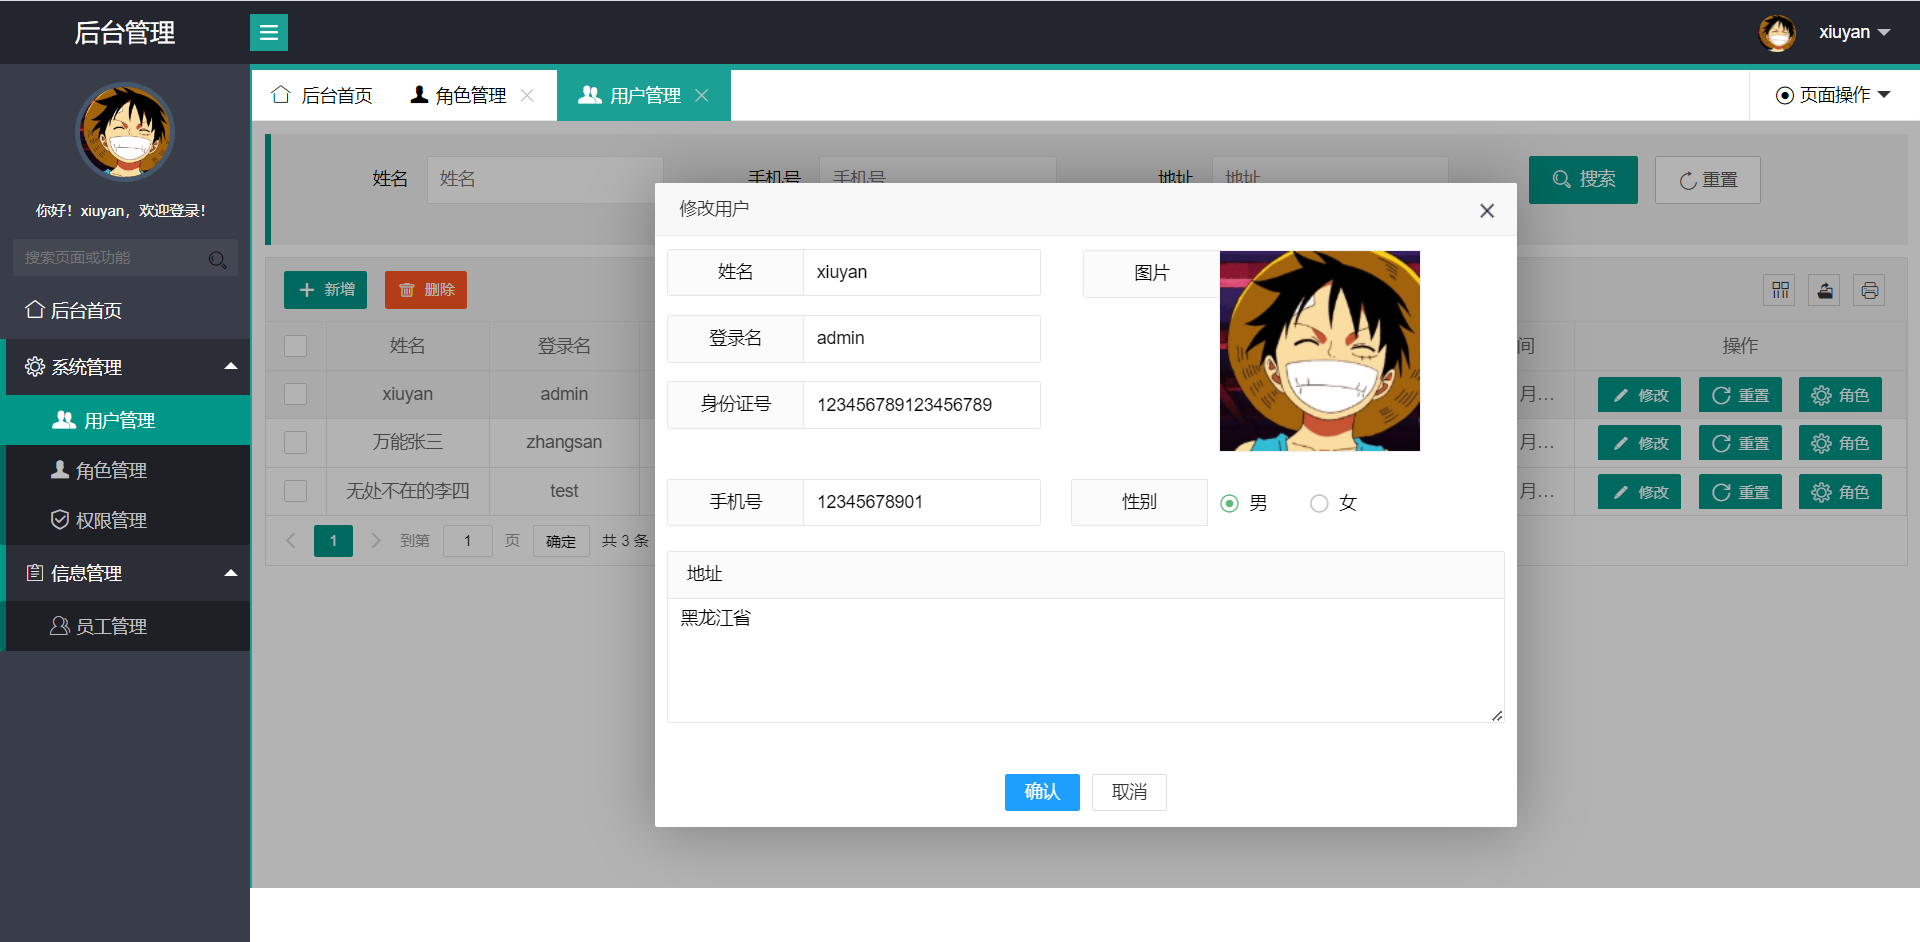Viewport: 1920px width, 942px height.
Task: Click the 登录名 column header
Action: tap(564, 346)
